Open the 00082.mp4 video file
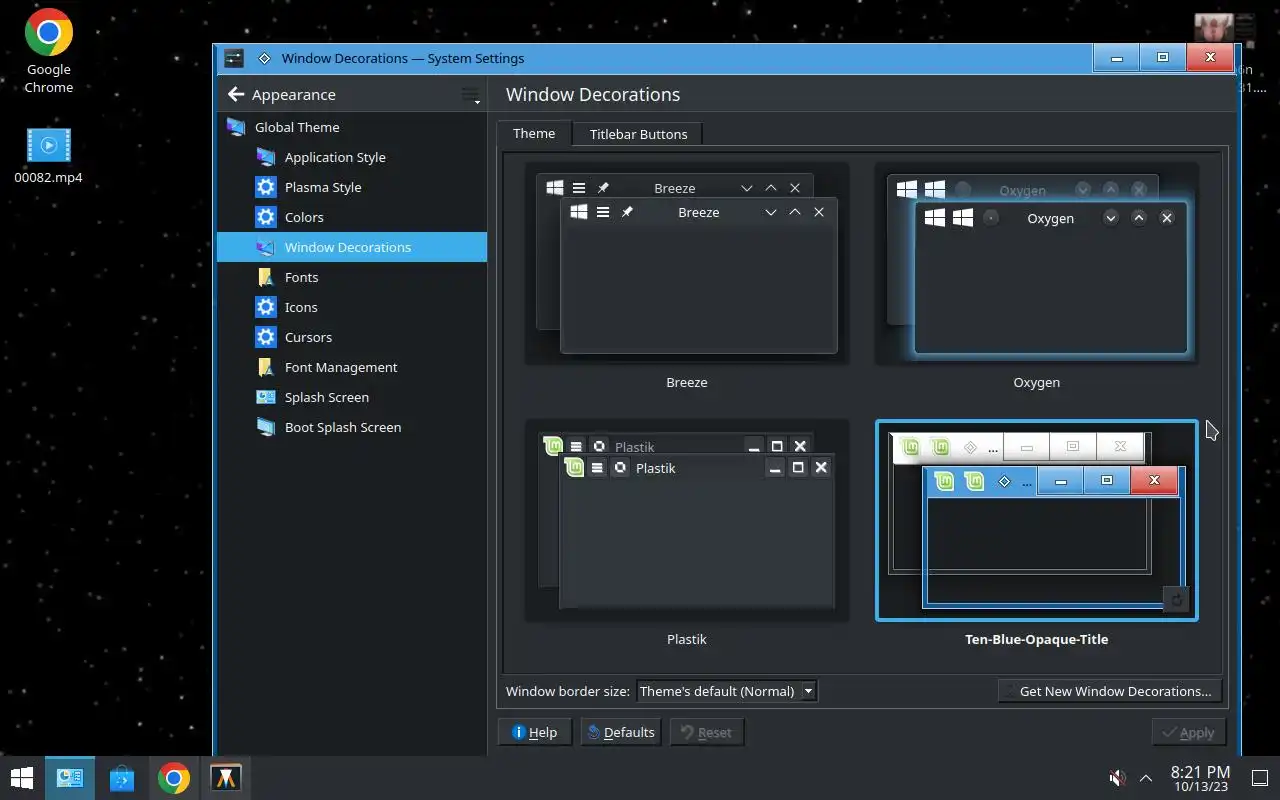Screen dimensions: 1280x800 tap(48, 157)
